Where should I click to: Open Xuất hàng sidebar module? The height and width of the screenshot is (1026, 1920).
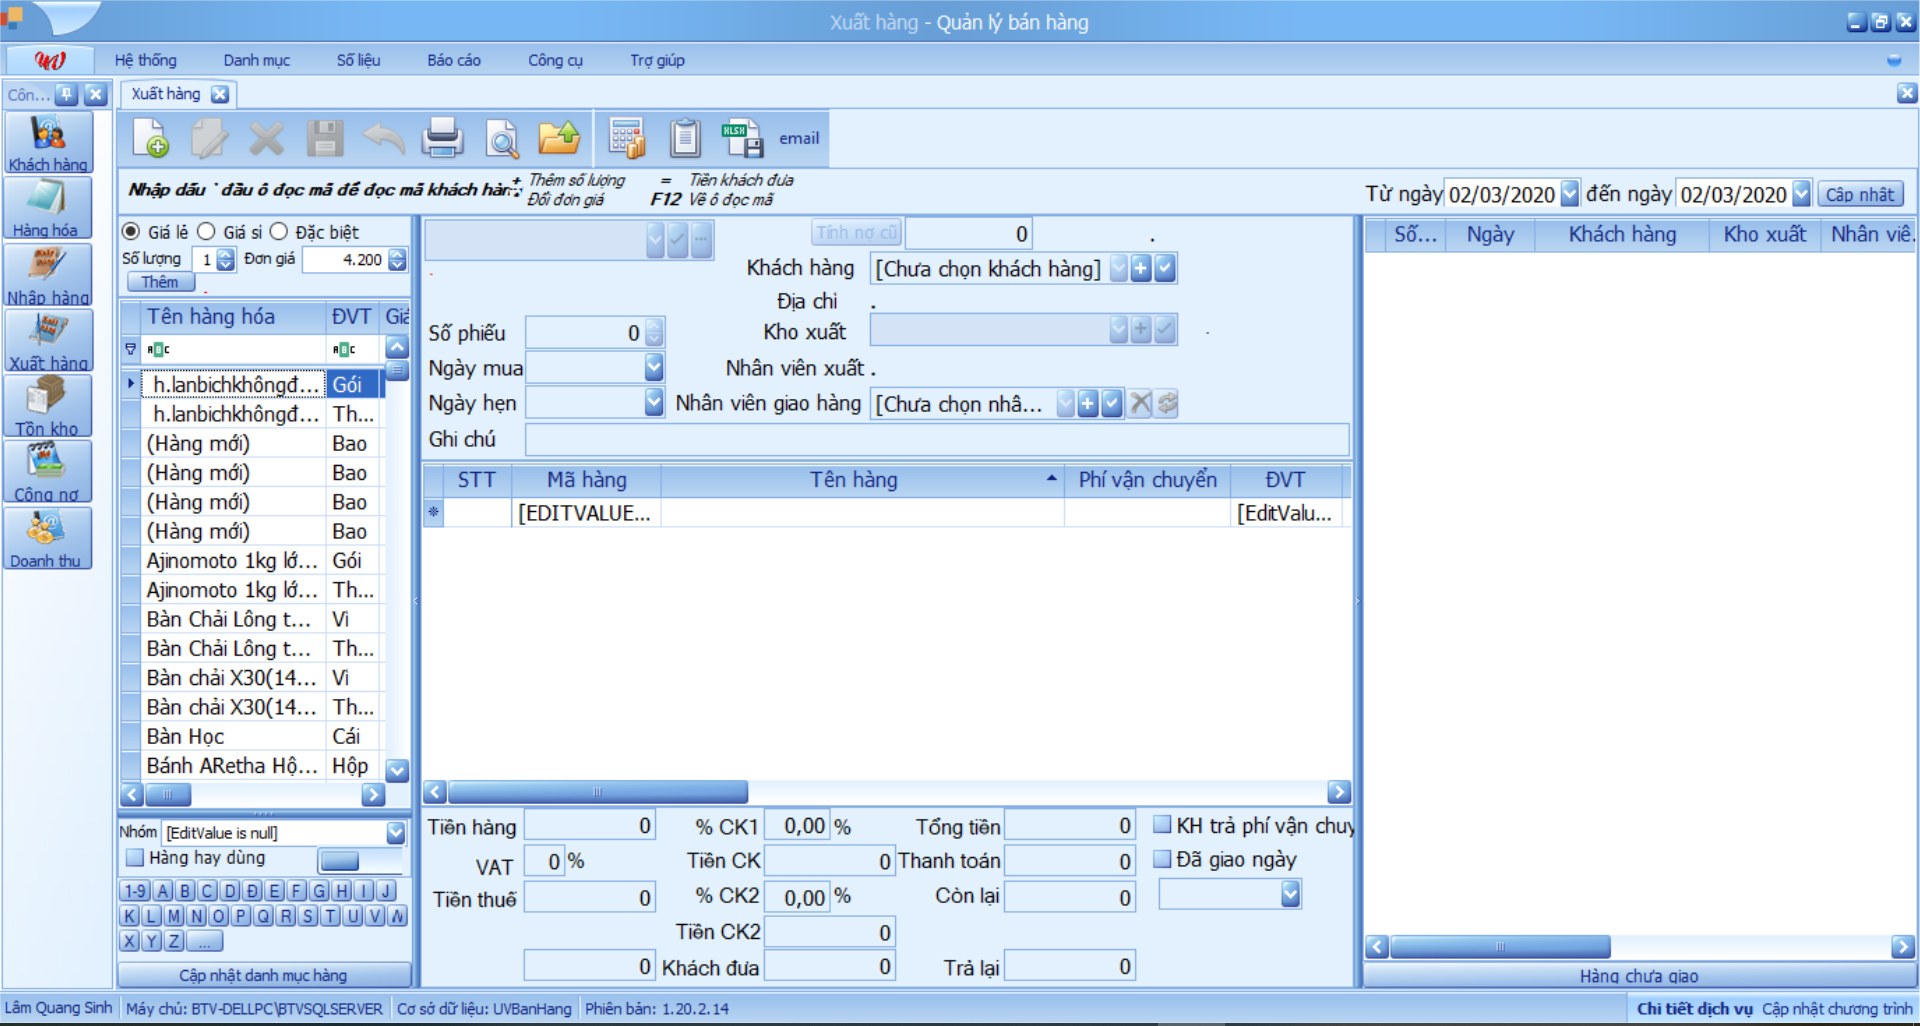[48, 340]
